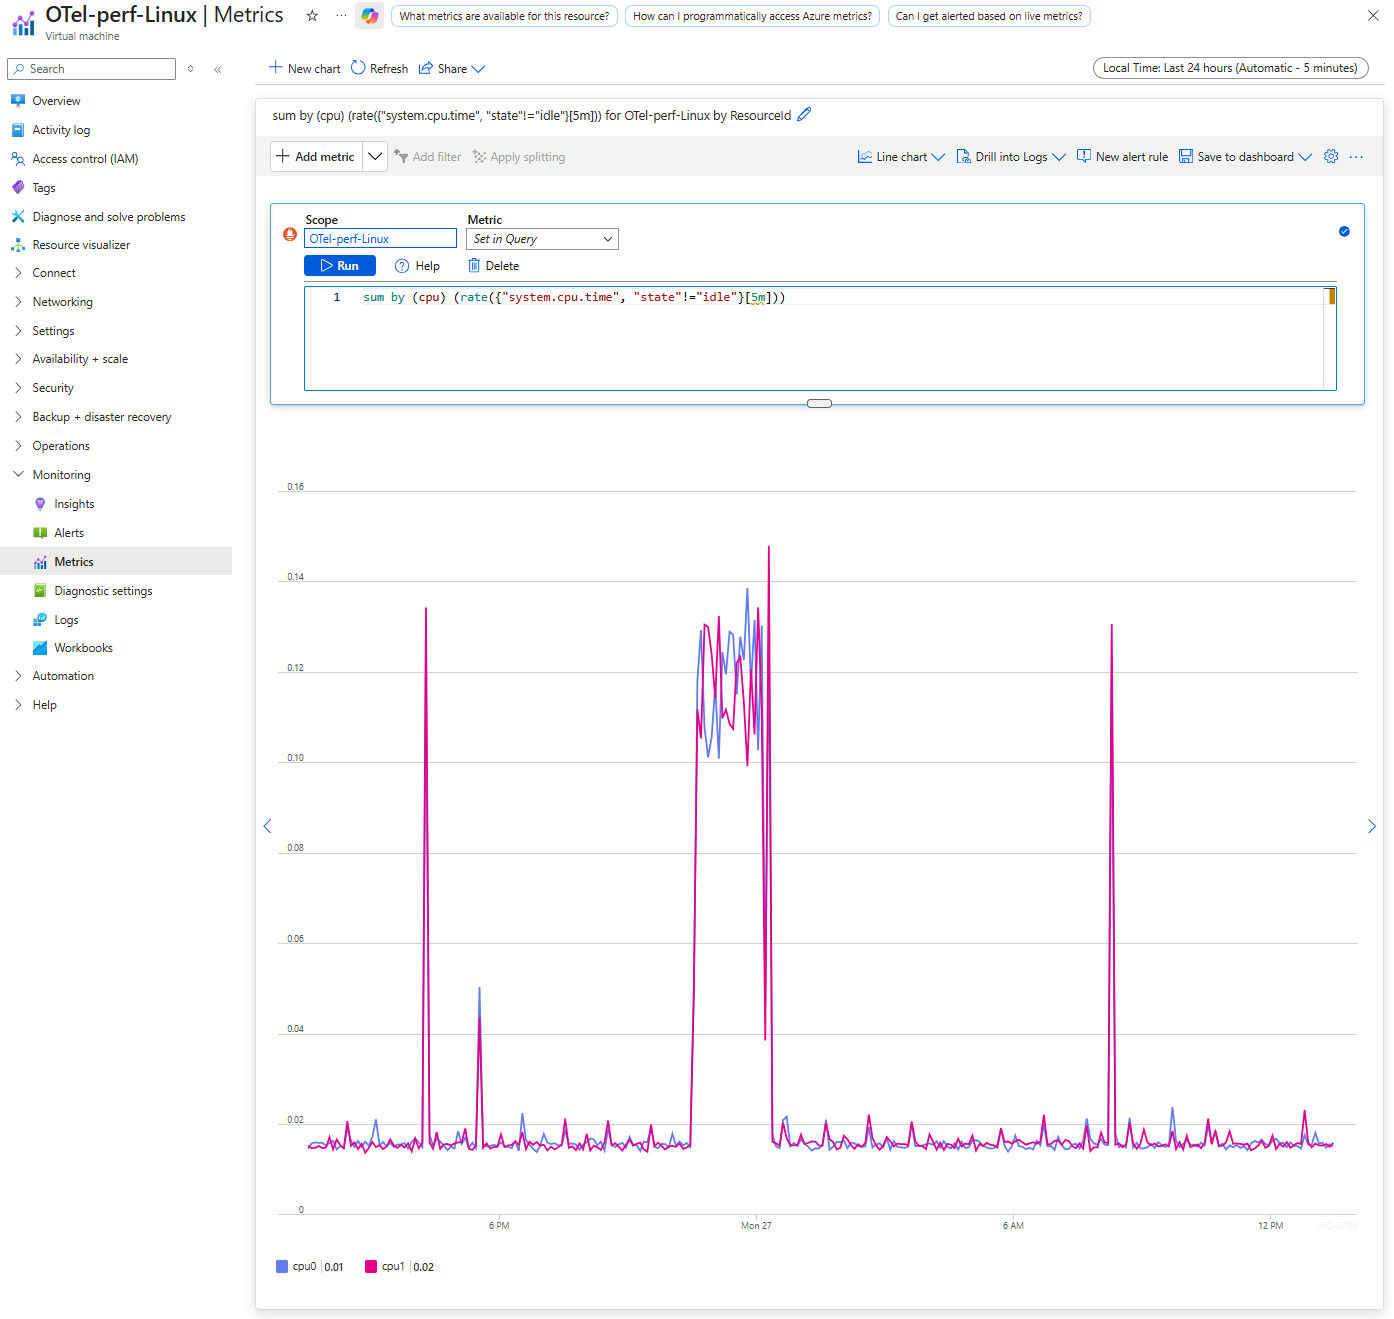The height and width of the screenshot is (1319, 1394).
Task: Collapse the sidebar with double chevron
Action: pos(218,69)
